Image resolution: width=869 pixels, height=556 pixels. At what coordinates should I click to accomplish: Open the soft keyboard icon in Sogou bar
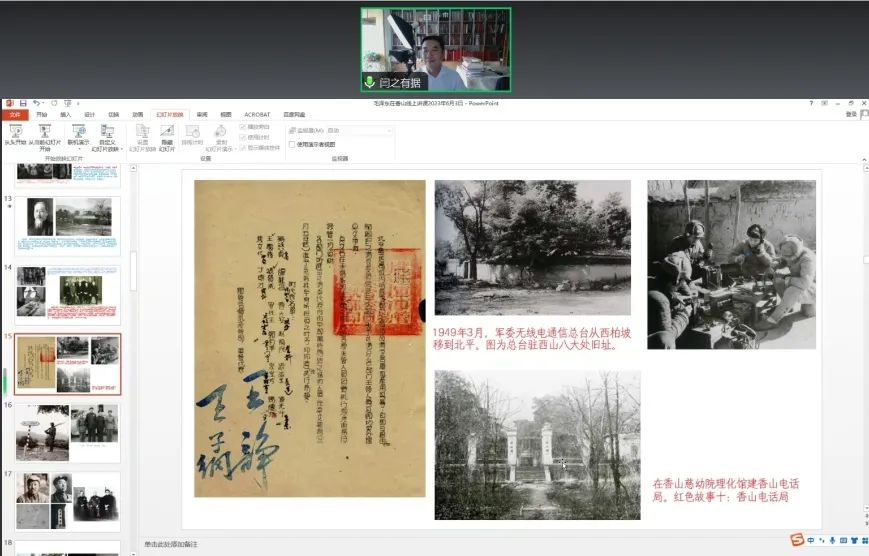(844, 540)
